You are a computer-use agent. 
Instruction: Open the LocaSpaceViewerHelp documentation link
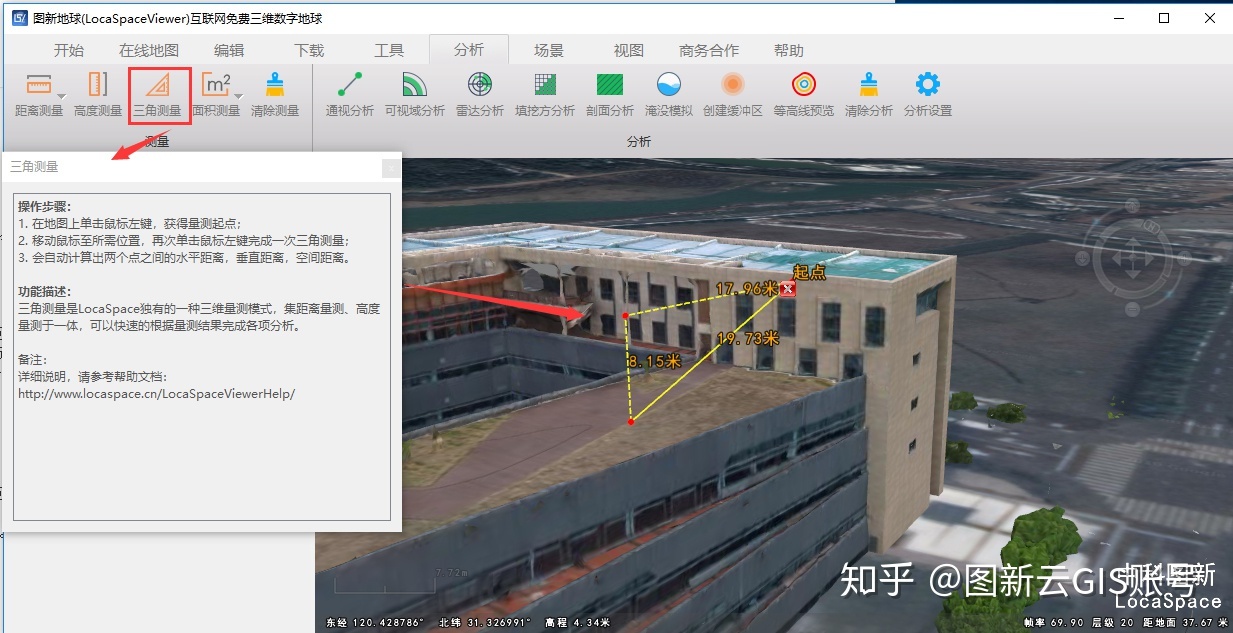pos(156,394)
